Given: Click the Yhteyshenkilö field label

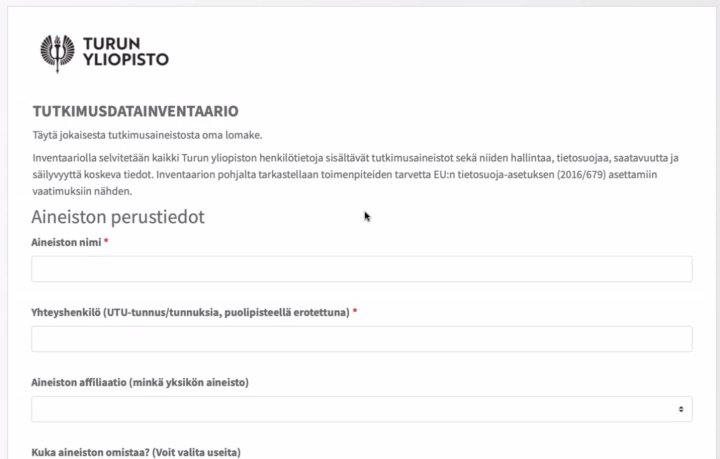Looking at the screenshot, I should pos(190,312).
